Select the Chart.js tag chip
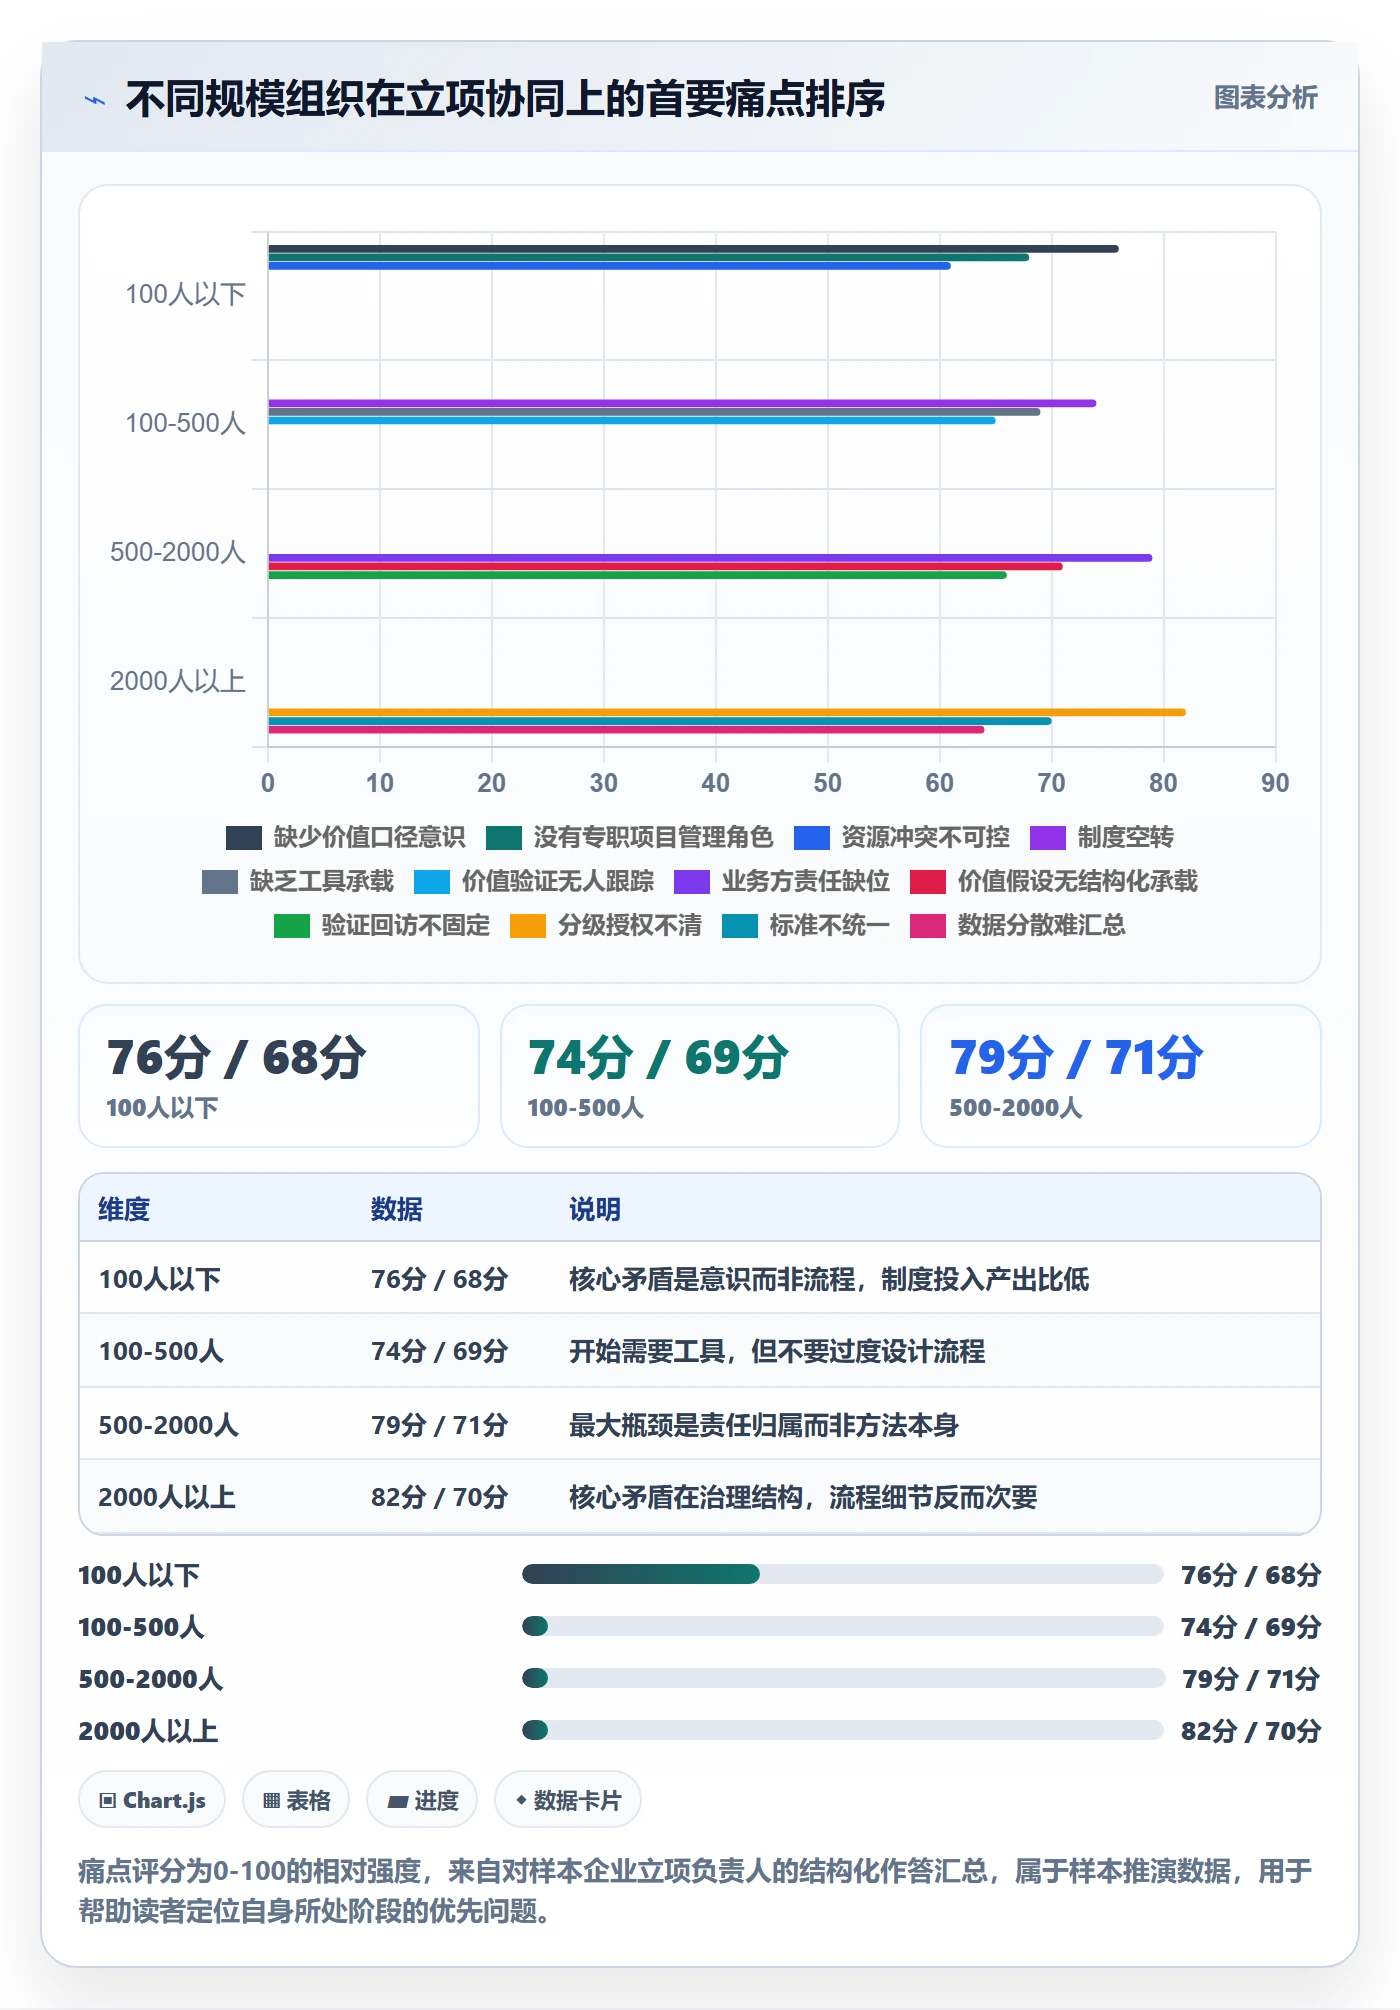 click(152, 1800)
